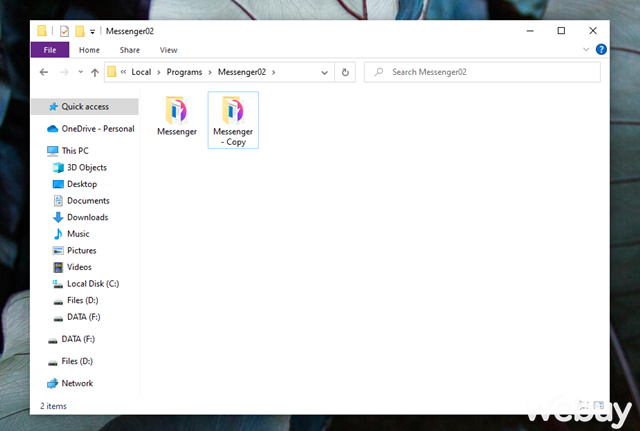The image size is (640, 431).
Task: Click the Messenger folder name label
Action: click(177, 131)
